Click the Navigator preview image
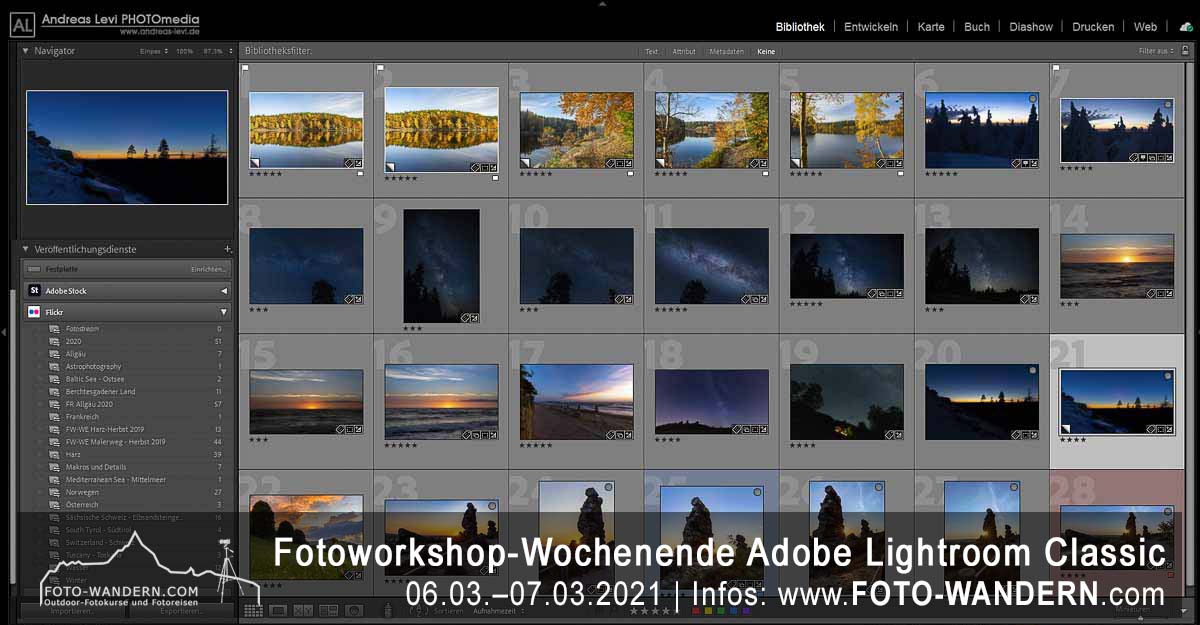This screenshot has width=1200, height=625. (127, 147)
